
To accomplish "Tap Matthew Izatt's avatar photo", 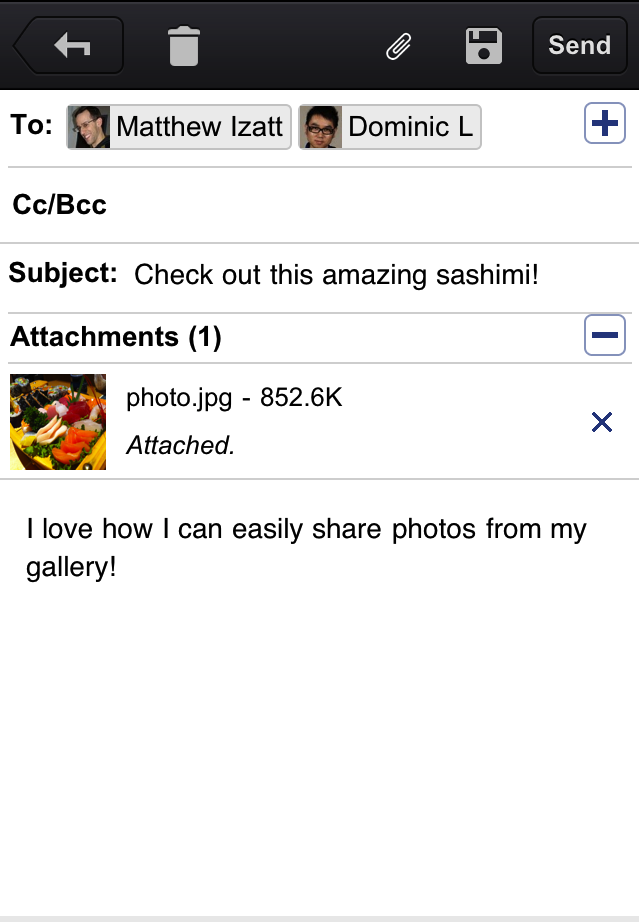I will [89, 127].
